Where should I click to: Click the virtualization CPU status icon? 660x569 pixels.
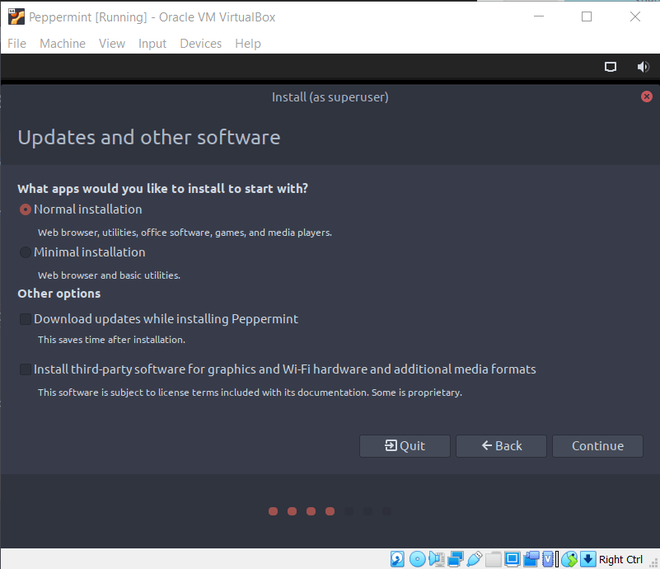pos(550,559)
